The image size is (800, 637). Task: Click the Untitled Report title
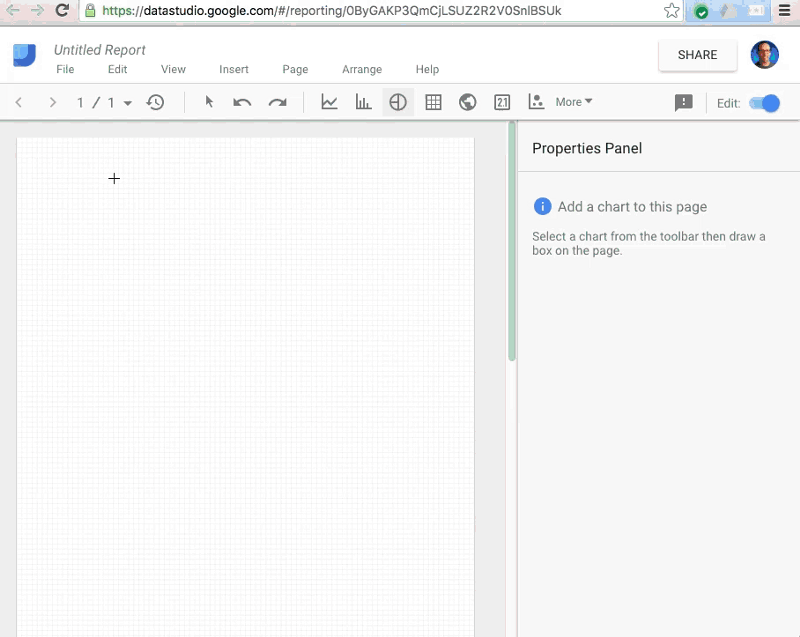click(x=100, y=50)
